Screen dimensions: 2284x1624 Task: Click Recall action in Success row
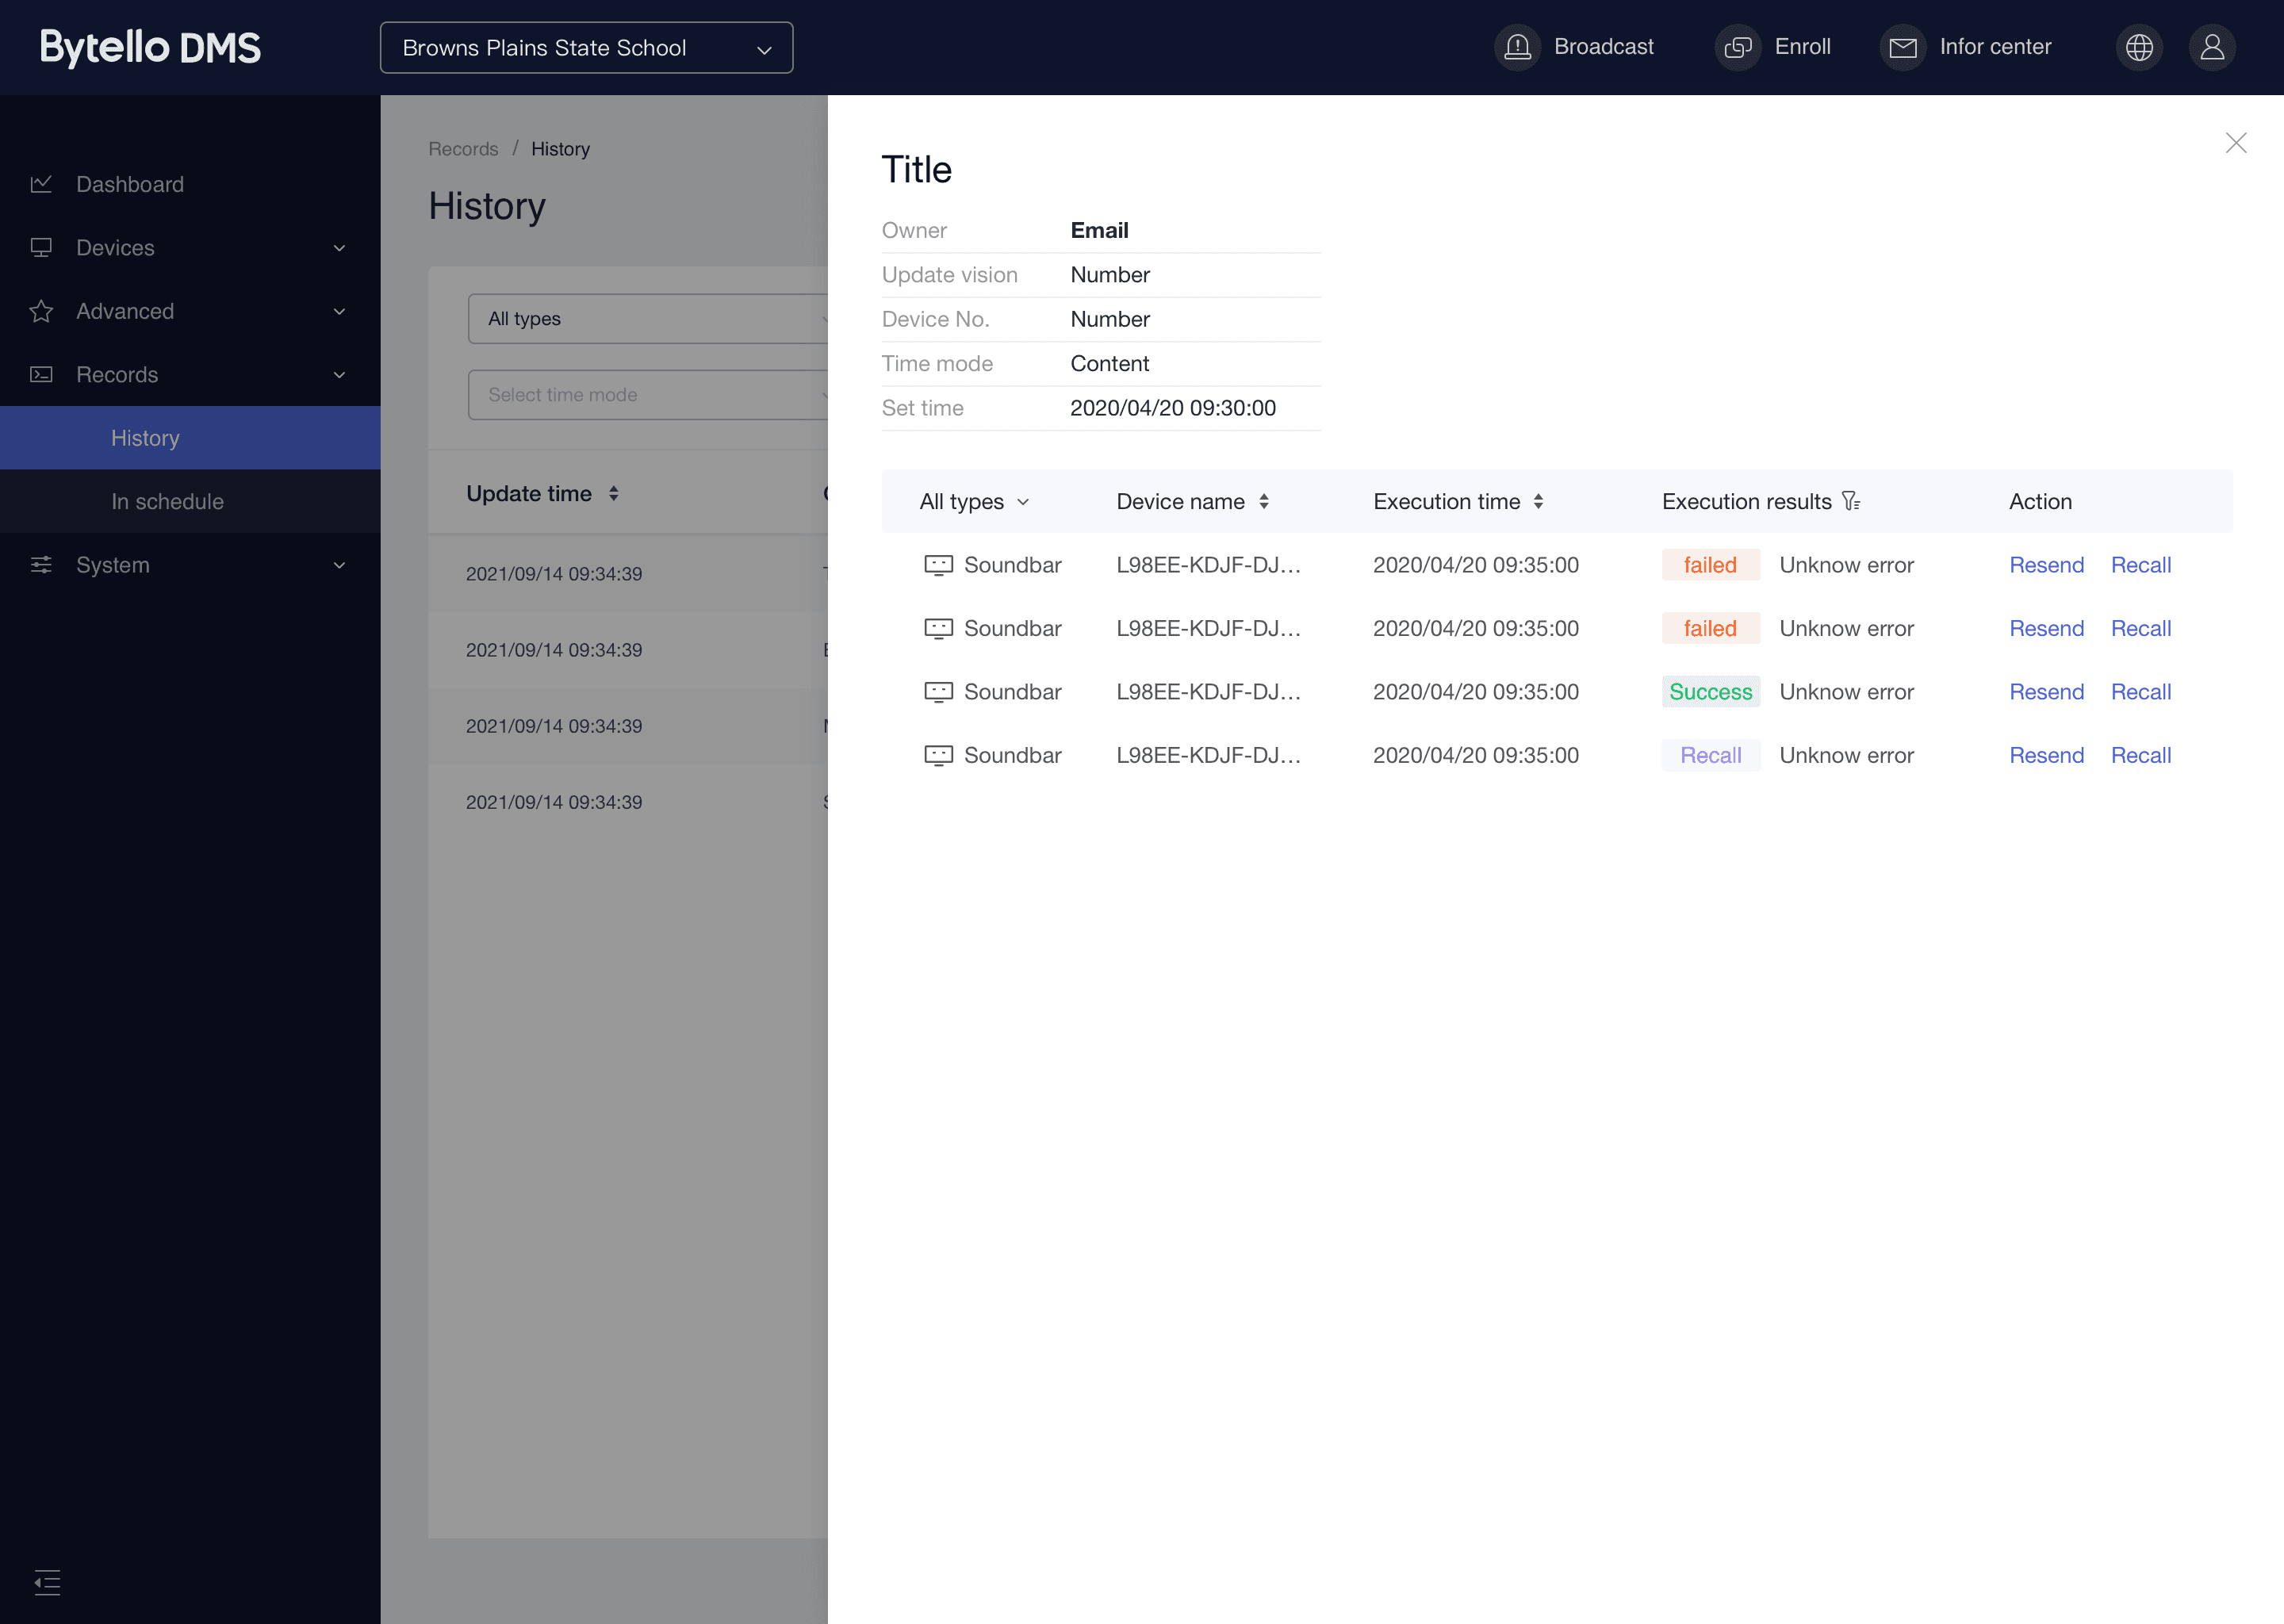(2140, 692)
